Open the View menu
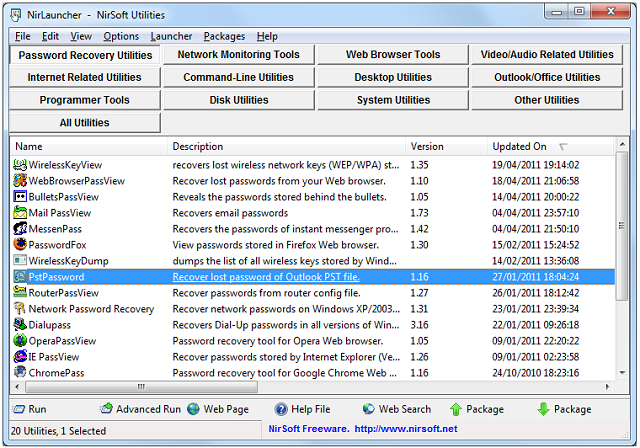The width and height of the screenshot is (640, 448). tap(81, 36)
